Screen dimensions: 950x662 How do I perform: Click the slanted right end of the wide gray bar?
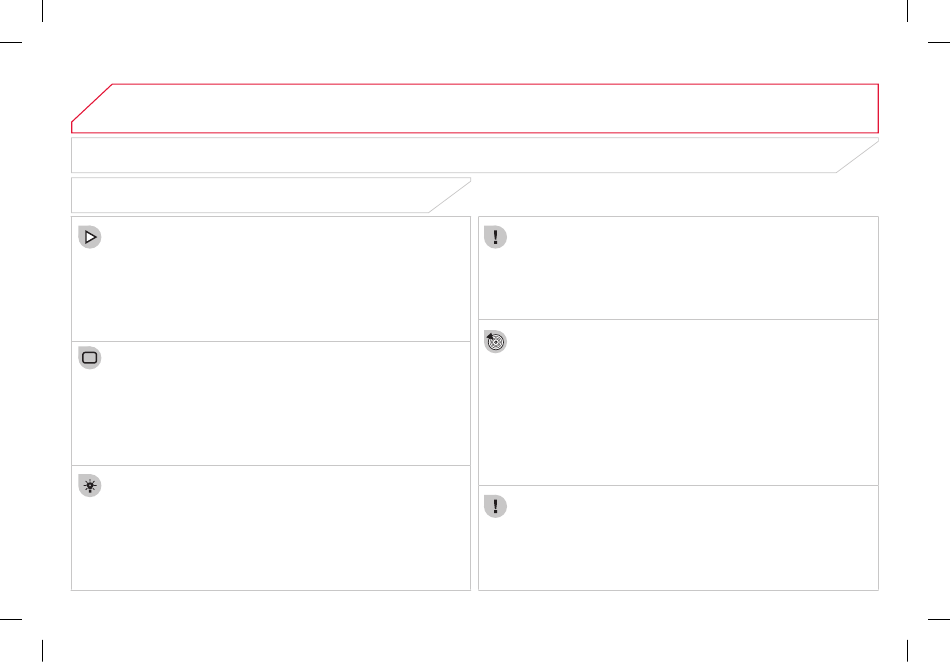point(857,155)
